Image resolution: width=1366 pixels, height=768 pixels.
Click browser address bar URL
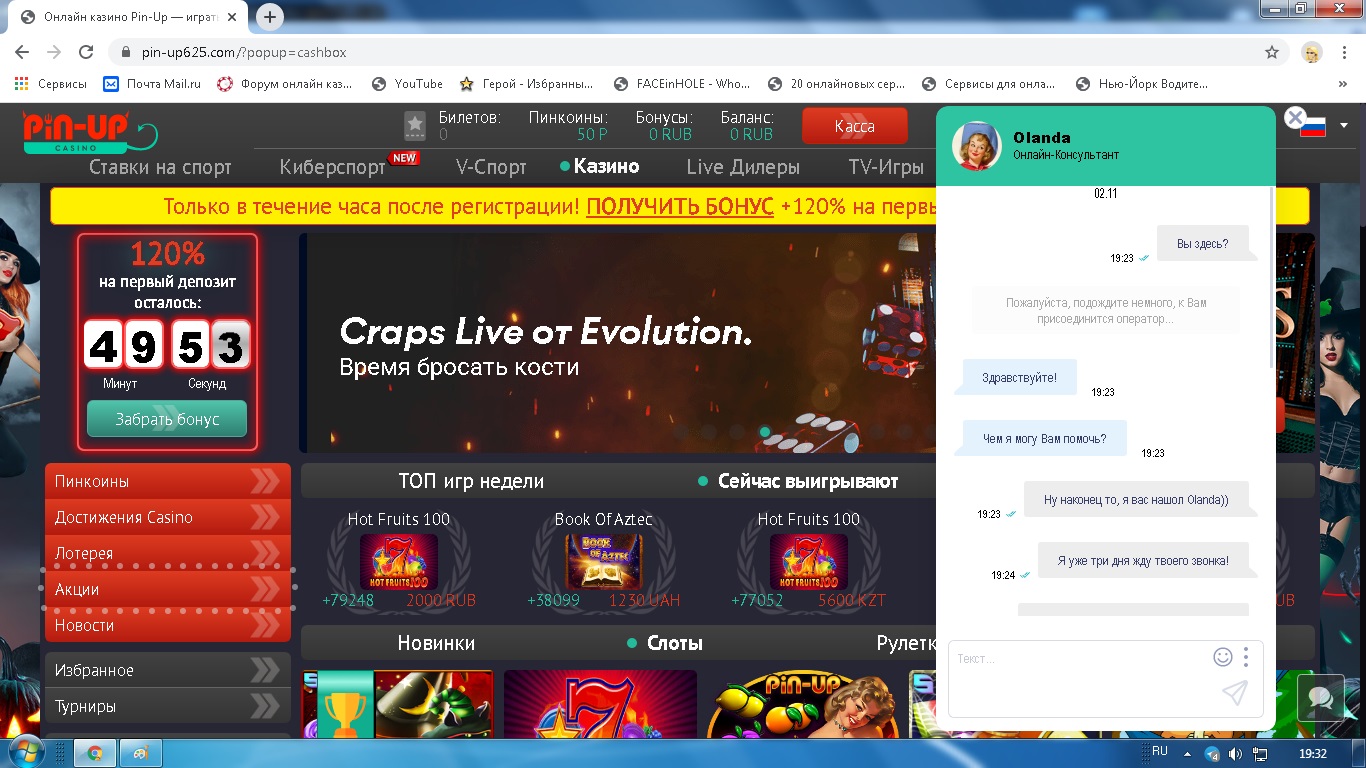tap(244, 52)
